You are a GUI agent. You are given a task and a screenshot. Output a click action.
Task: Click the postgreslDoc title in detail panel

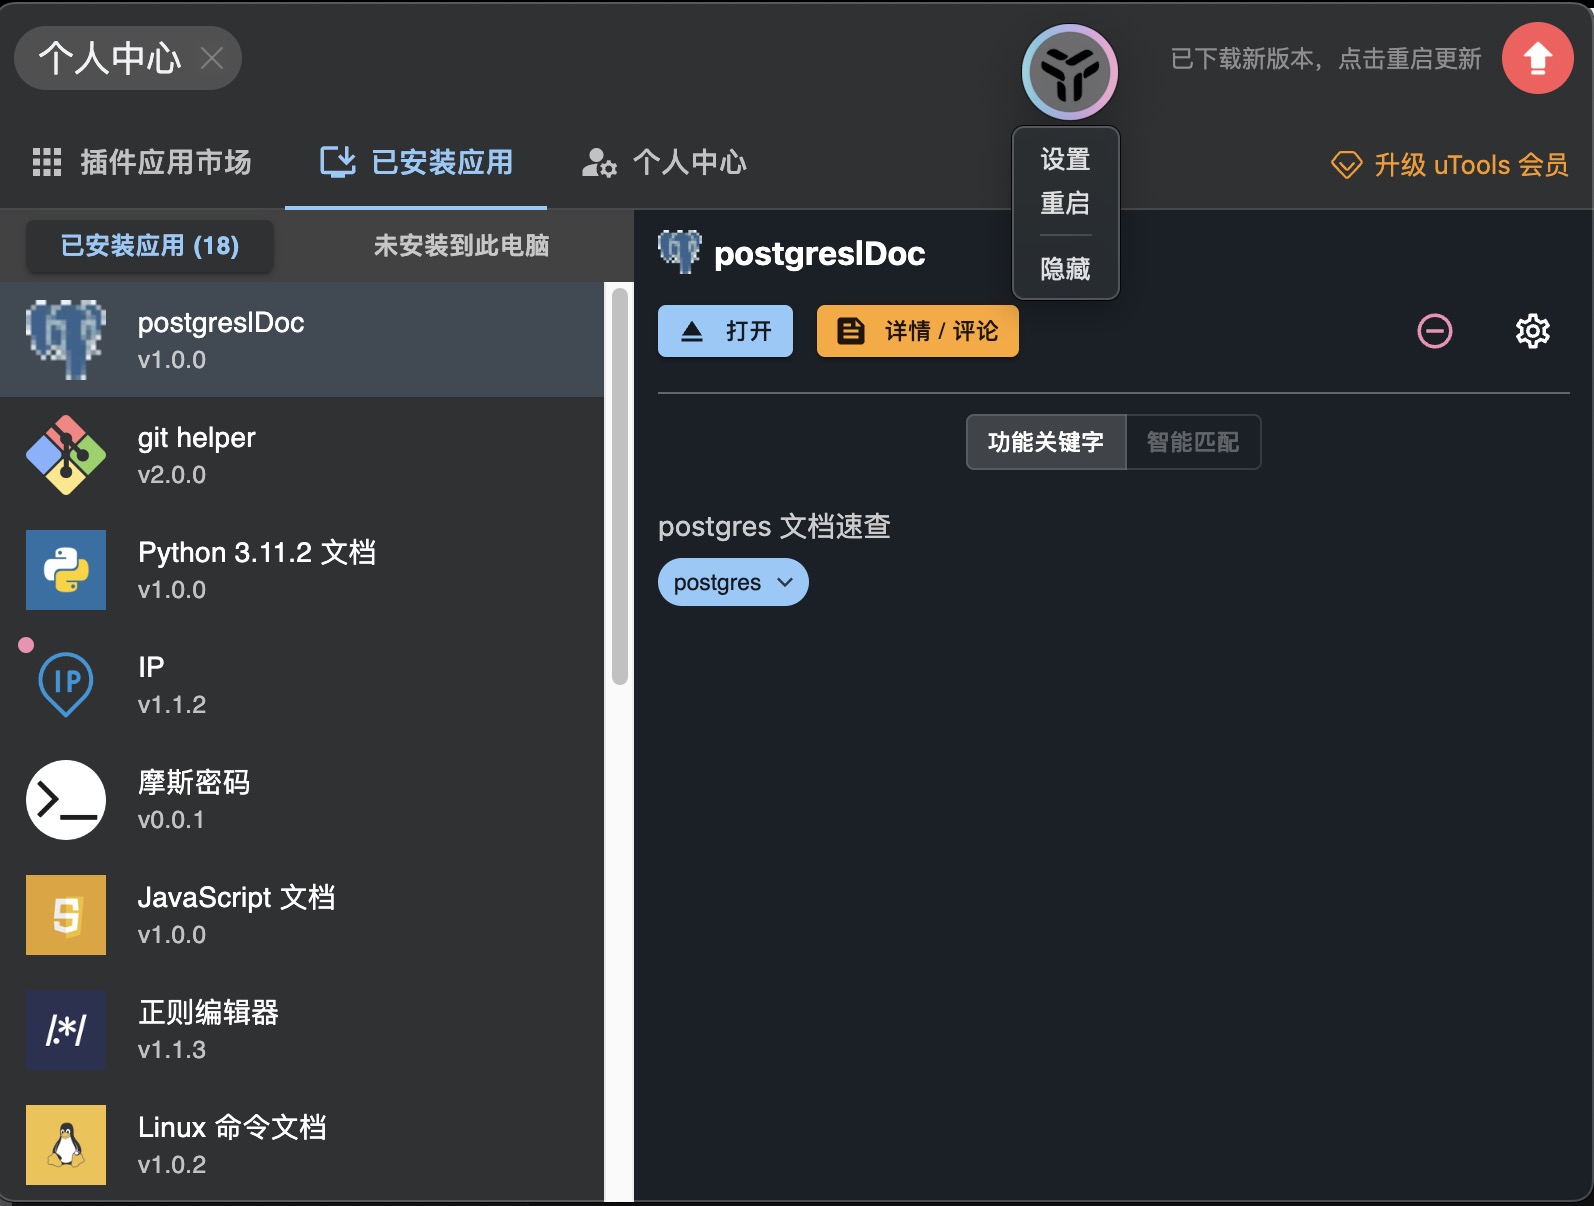(820, 254)
